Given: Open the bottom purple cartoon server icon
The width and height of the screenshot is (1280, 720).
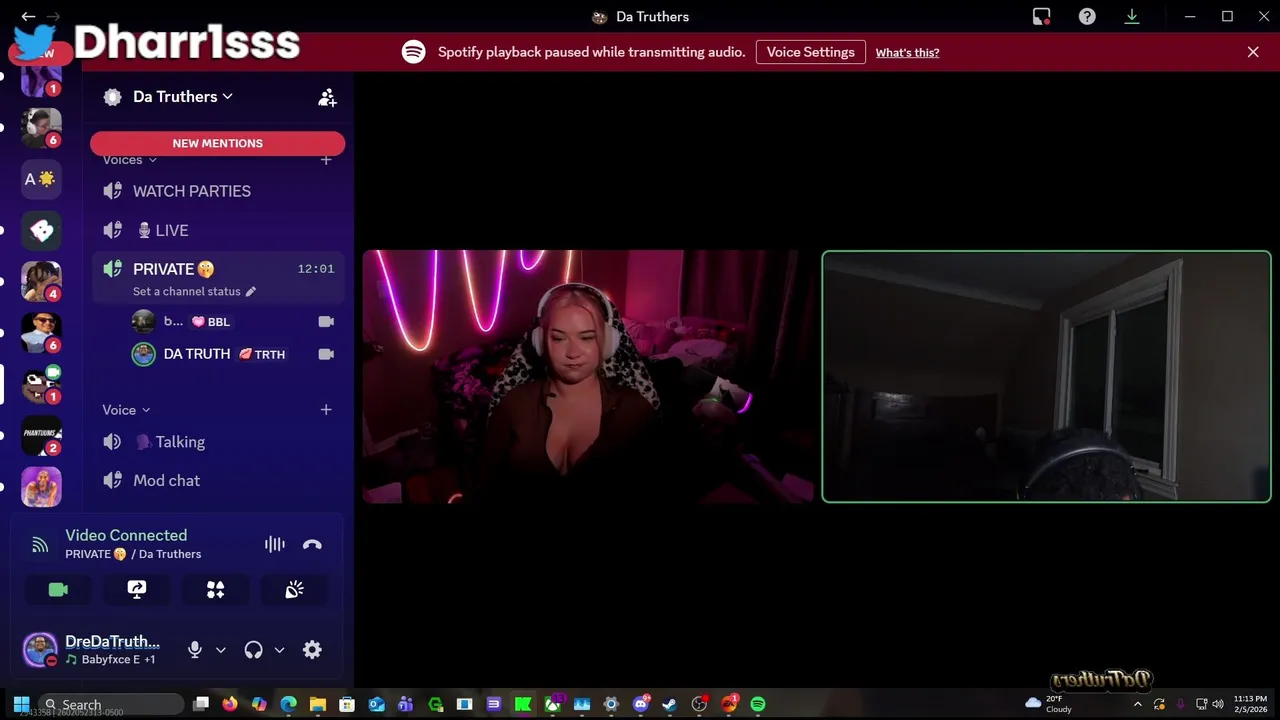Looking at the screenshot, I should 41,487.
